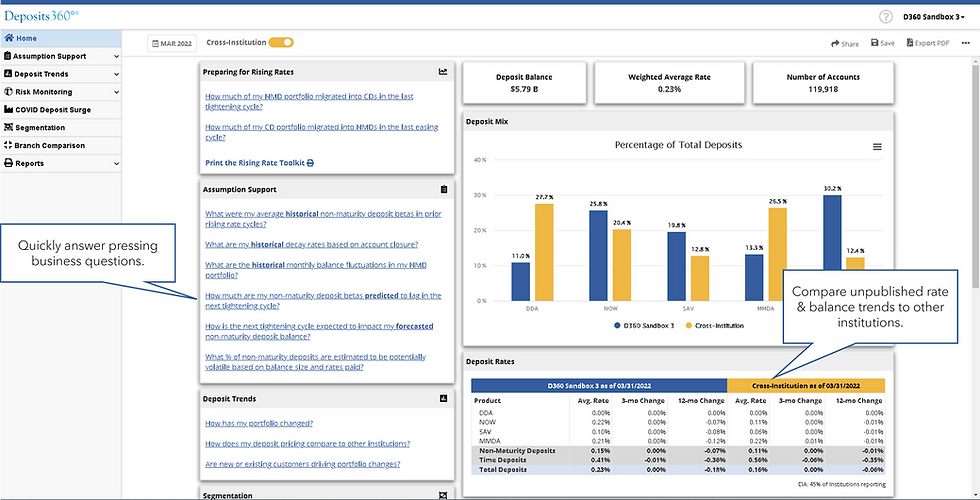This screenshot has height=500, width=980.
Task: Click clipboard icon in Assumption Support panel
Action: tap(444, 189)
